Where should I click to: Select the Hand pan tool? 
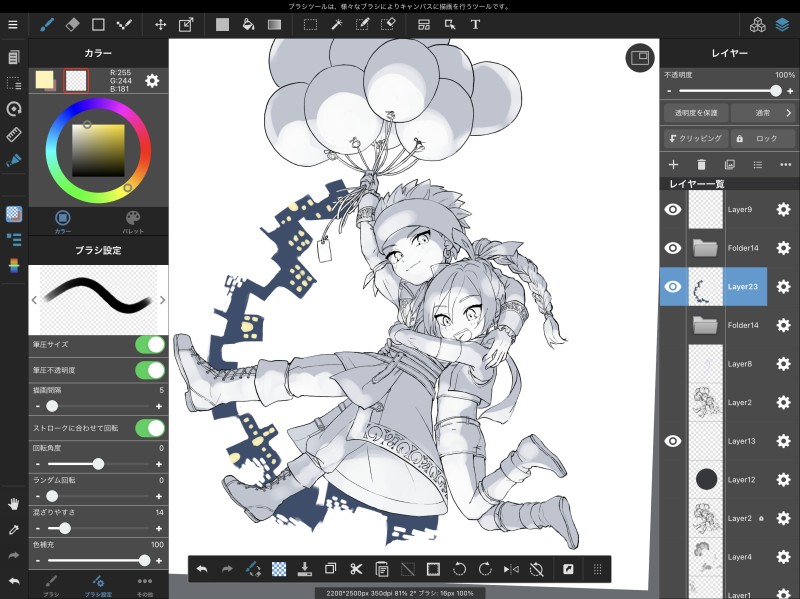click(14, 504)
